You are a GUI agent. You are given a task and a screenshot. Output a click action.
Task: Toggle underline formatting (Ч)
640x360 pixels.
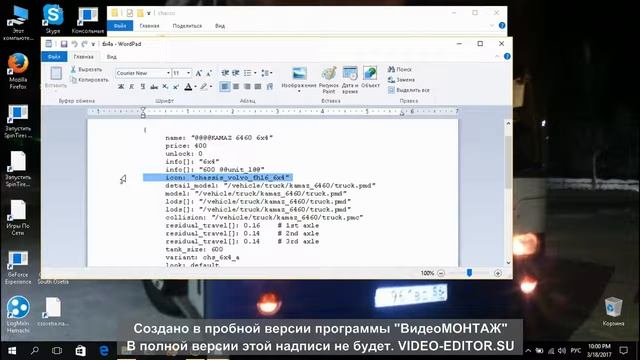pos(142,87)
